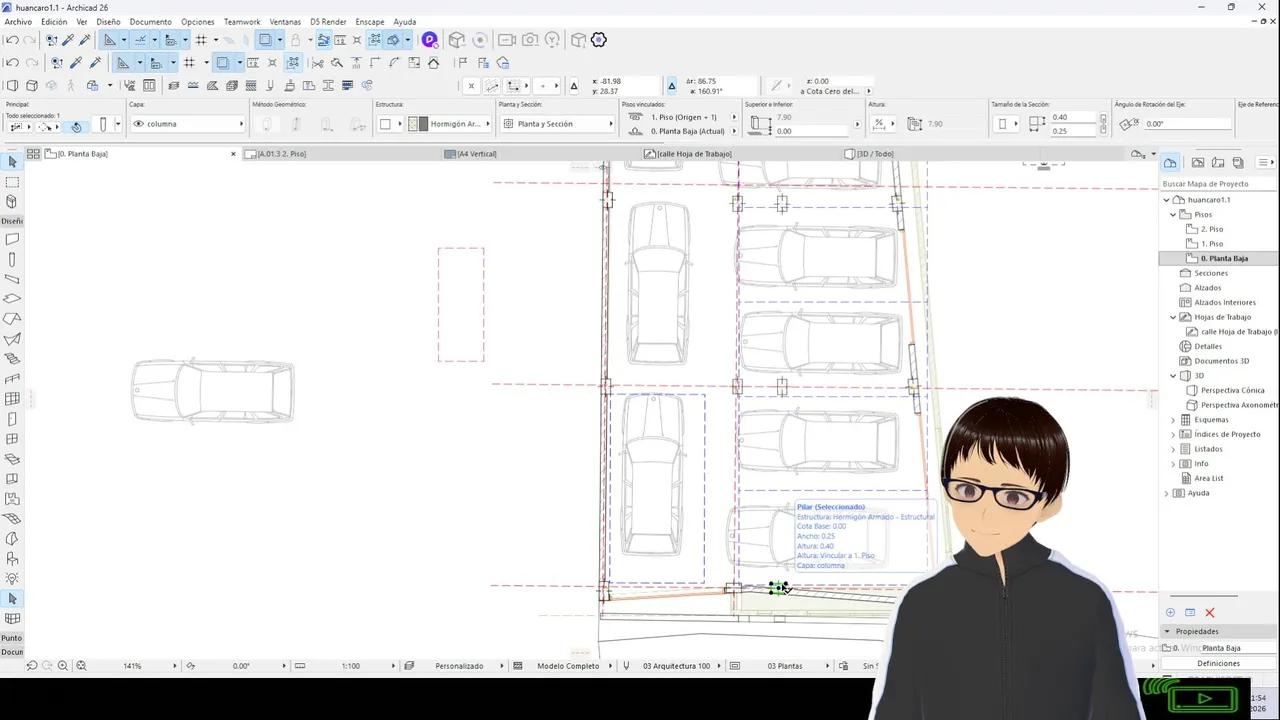The image size is (1280, 720).
Task: Toggle the trace reference icon
Action: tap(265, 40)
